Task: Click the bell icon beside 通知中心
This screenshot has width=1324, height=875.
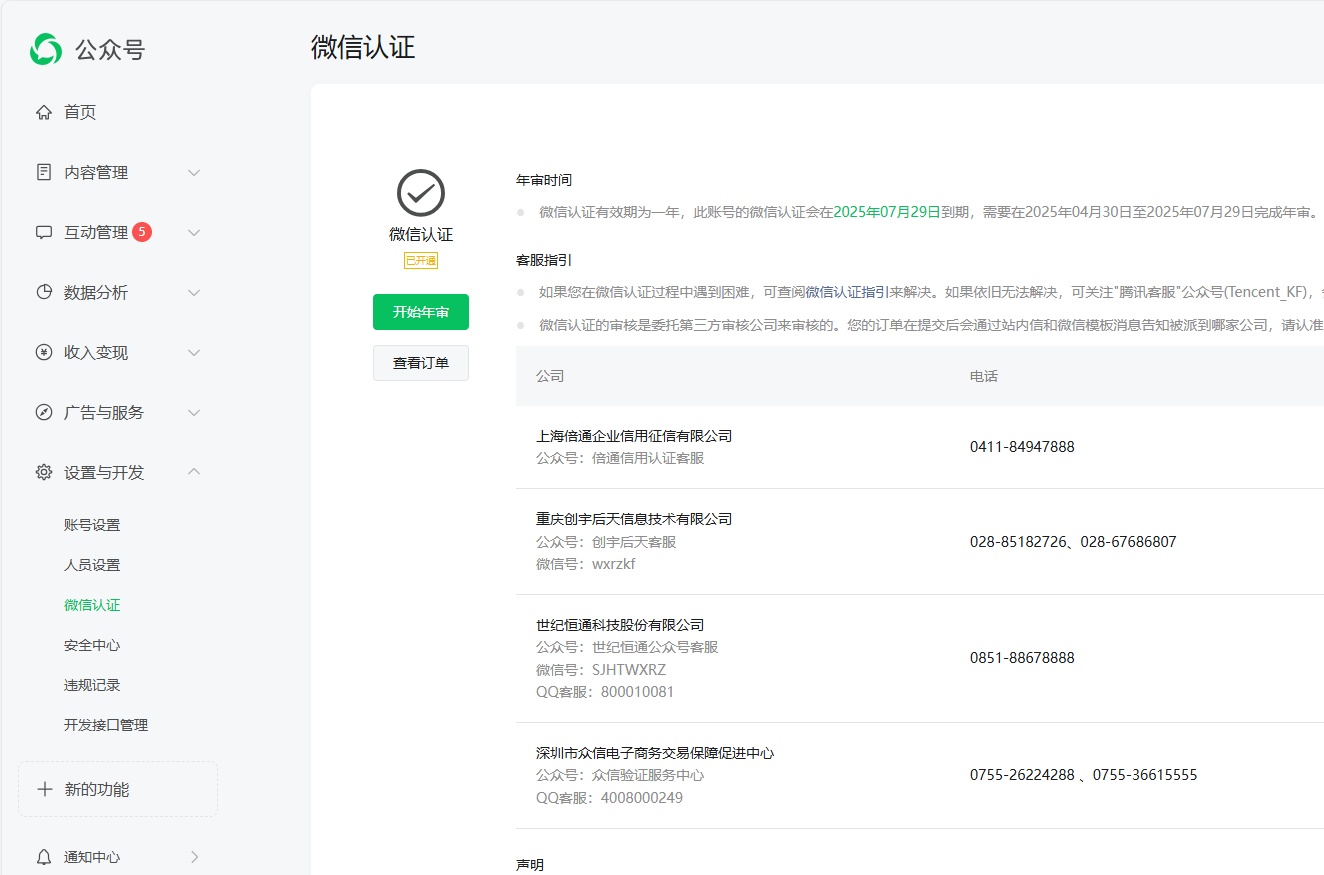Action: [x=44, y=857]
